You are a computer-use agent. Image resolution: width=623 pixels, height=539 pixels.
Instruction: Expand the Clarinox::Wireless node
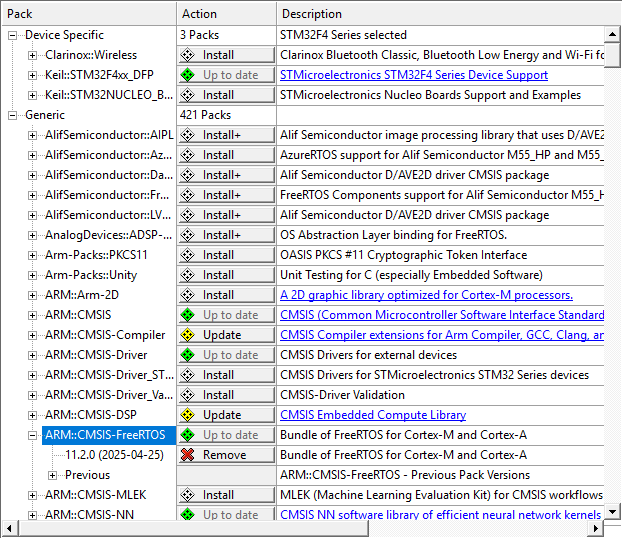tap(33, 55)
